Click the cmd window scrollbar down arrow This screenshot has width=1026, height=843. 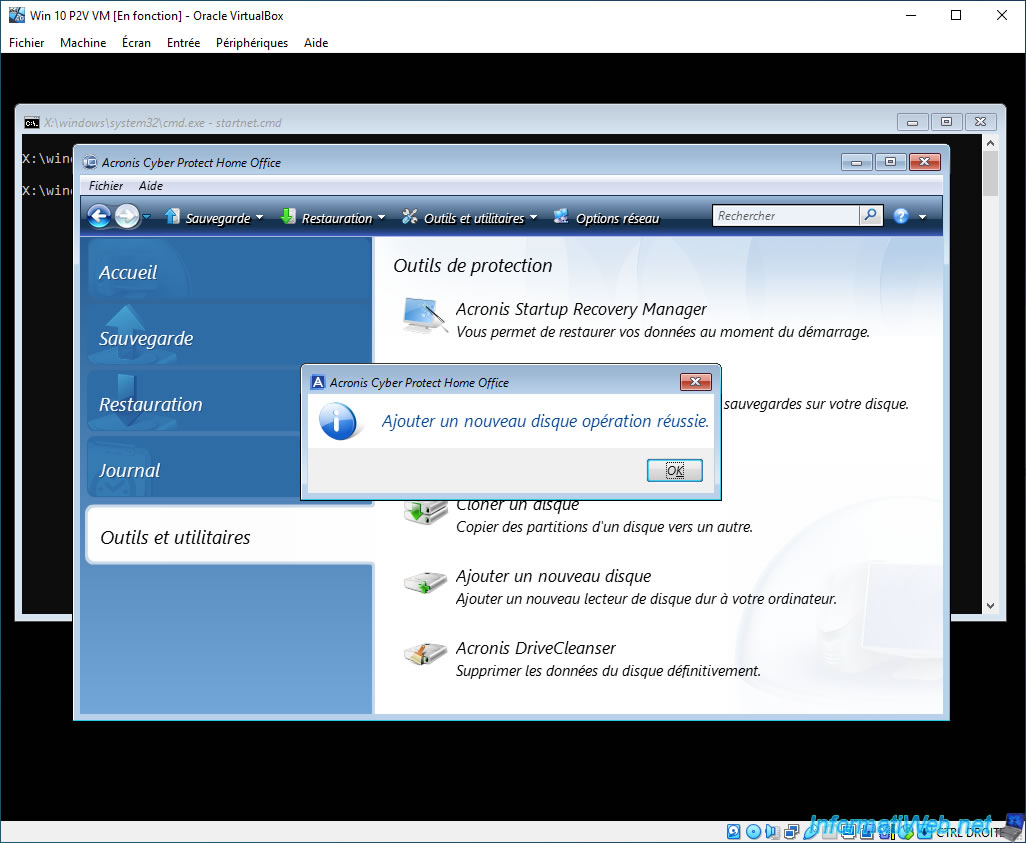(x=990, y=606)
